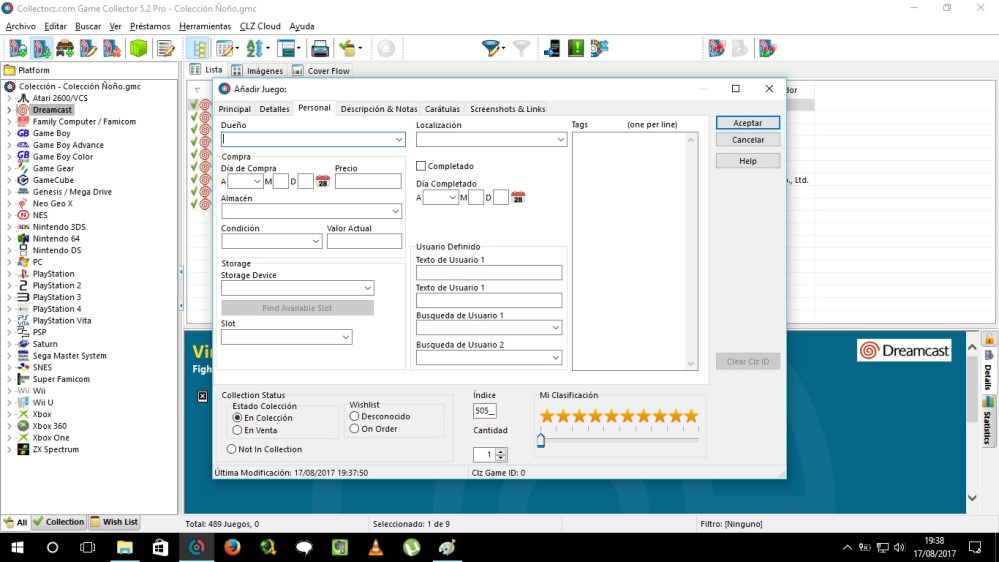The image size is (999, 562).
Task: Select the En Venta radio button
Action: tap(237, 430)
